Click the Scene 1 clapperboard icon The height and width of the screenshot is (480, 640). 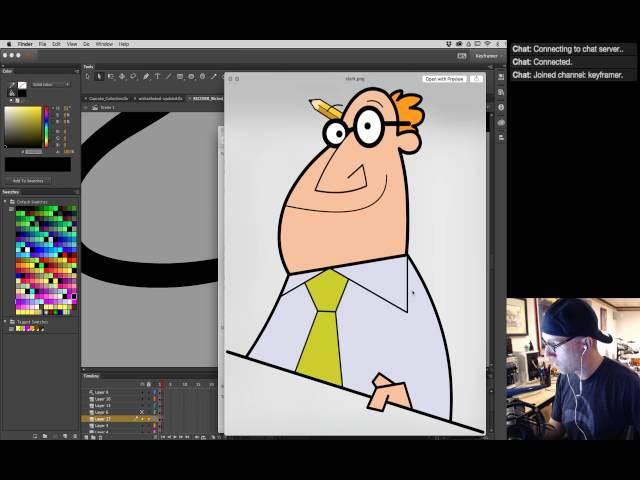[95, 107]
